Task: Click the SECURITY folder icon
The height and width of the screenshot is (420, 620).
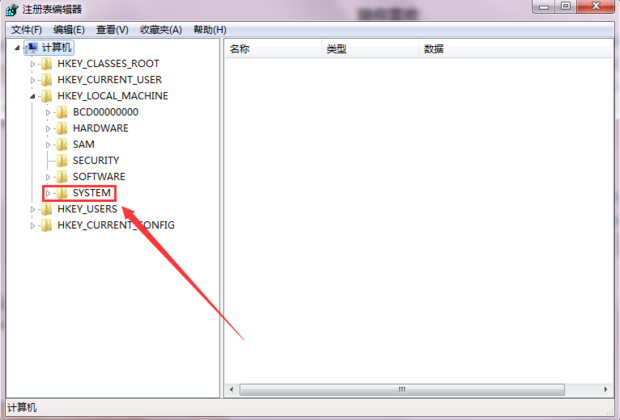Action: pos(62,160)
